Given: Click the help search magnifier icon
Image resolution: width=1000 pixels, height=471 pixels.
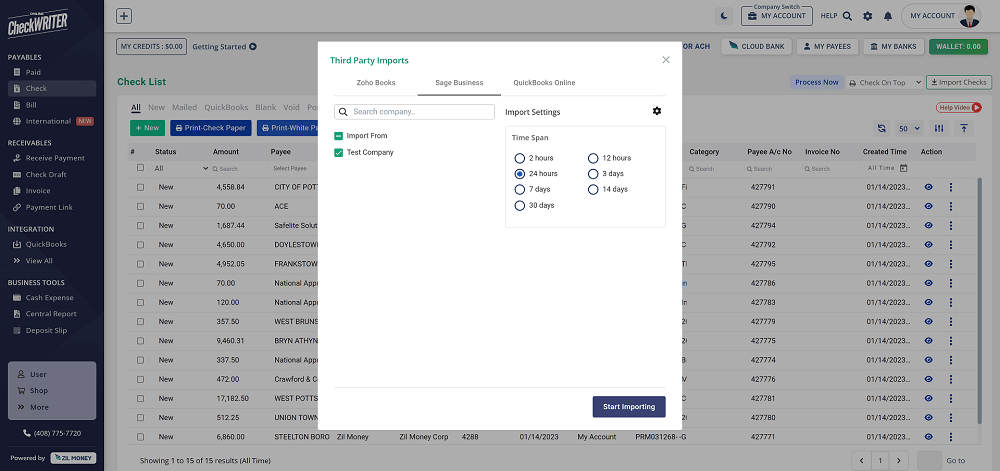Looking at the screenshot, I should tap(847, 16).
